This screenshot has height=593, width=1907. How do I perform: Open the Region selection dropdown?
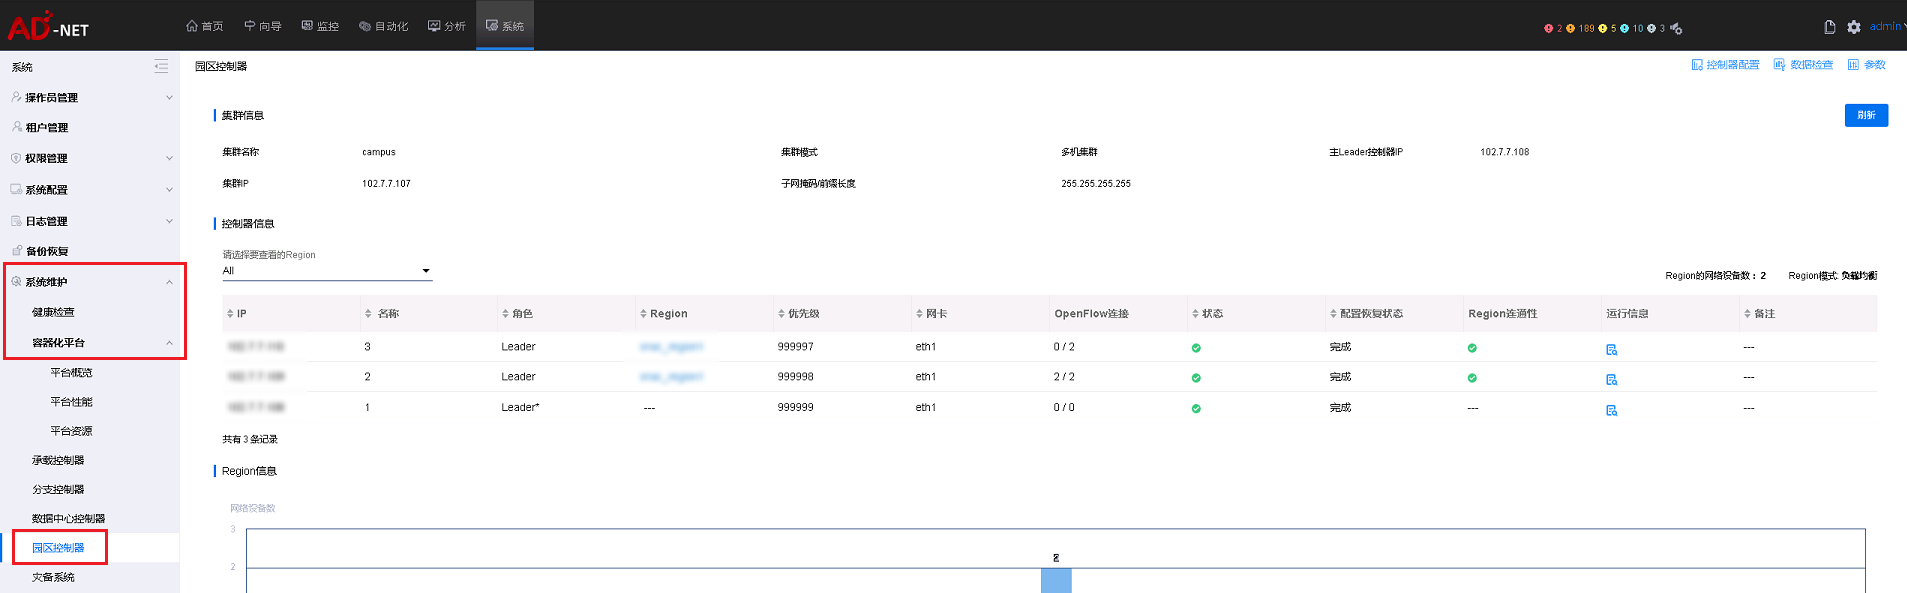click(327, 271)
